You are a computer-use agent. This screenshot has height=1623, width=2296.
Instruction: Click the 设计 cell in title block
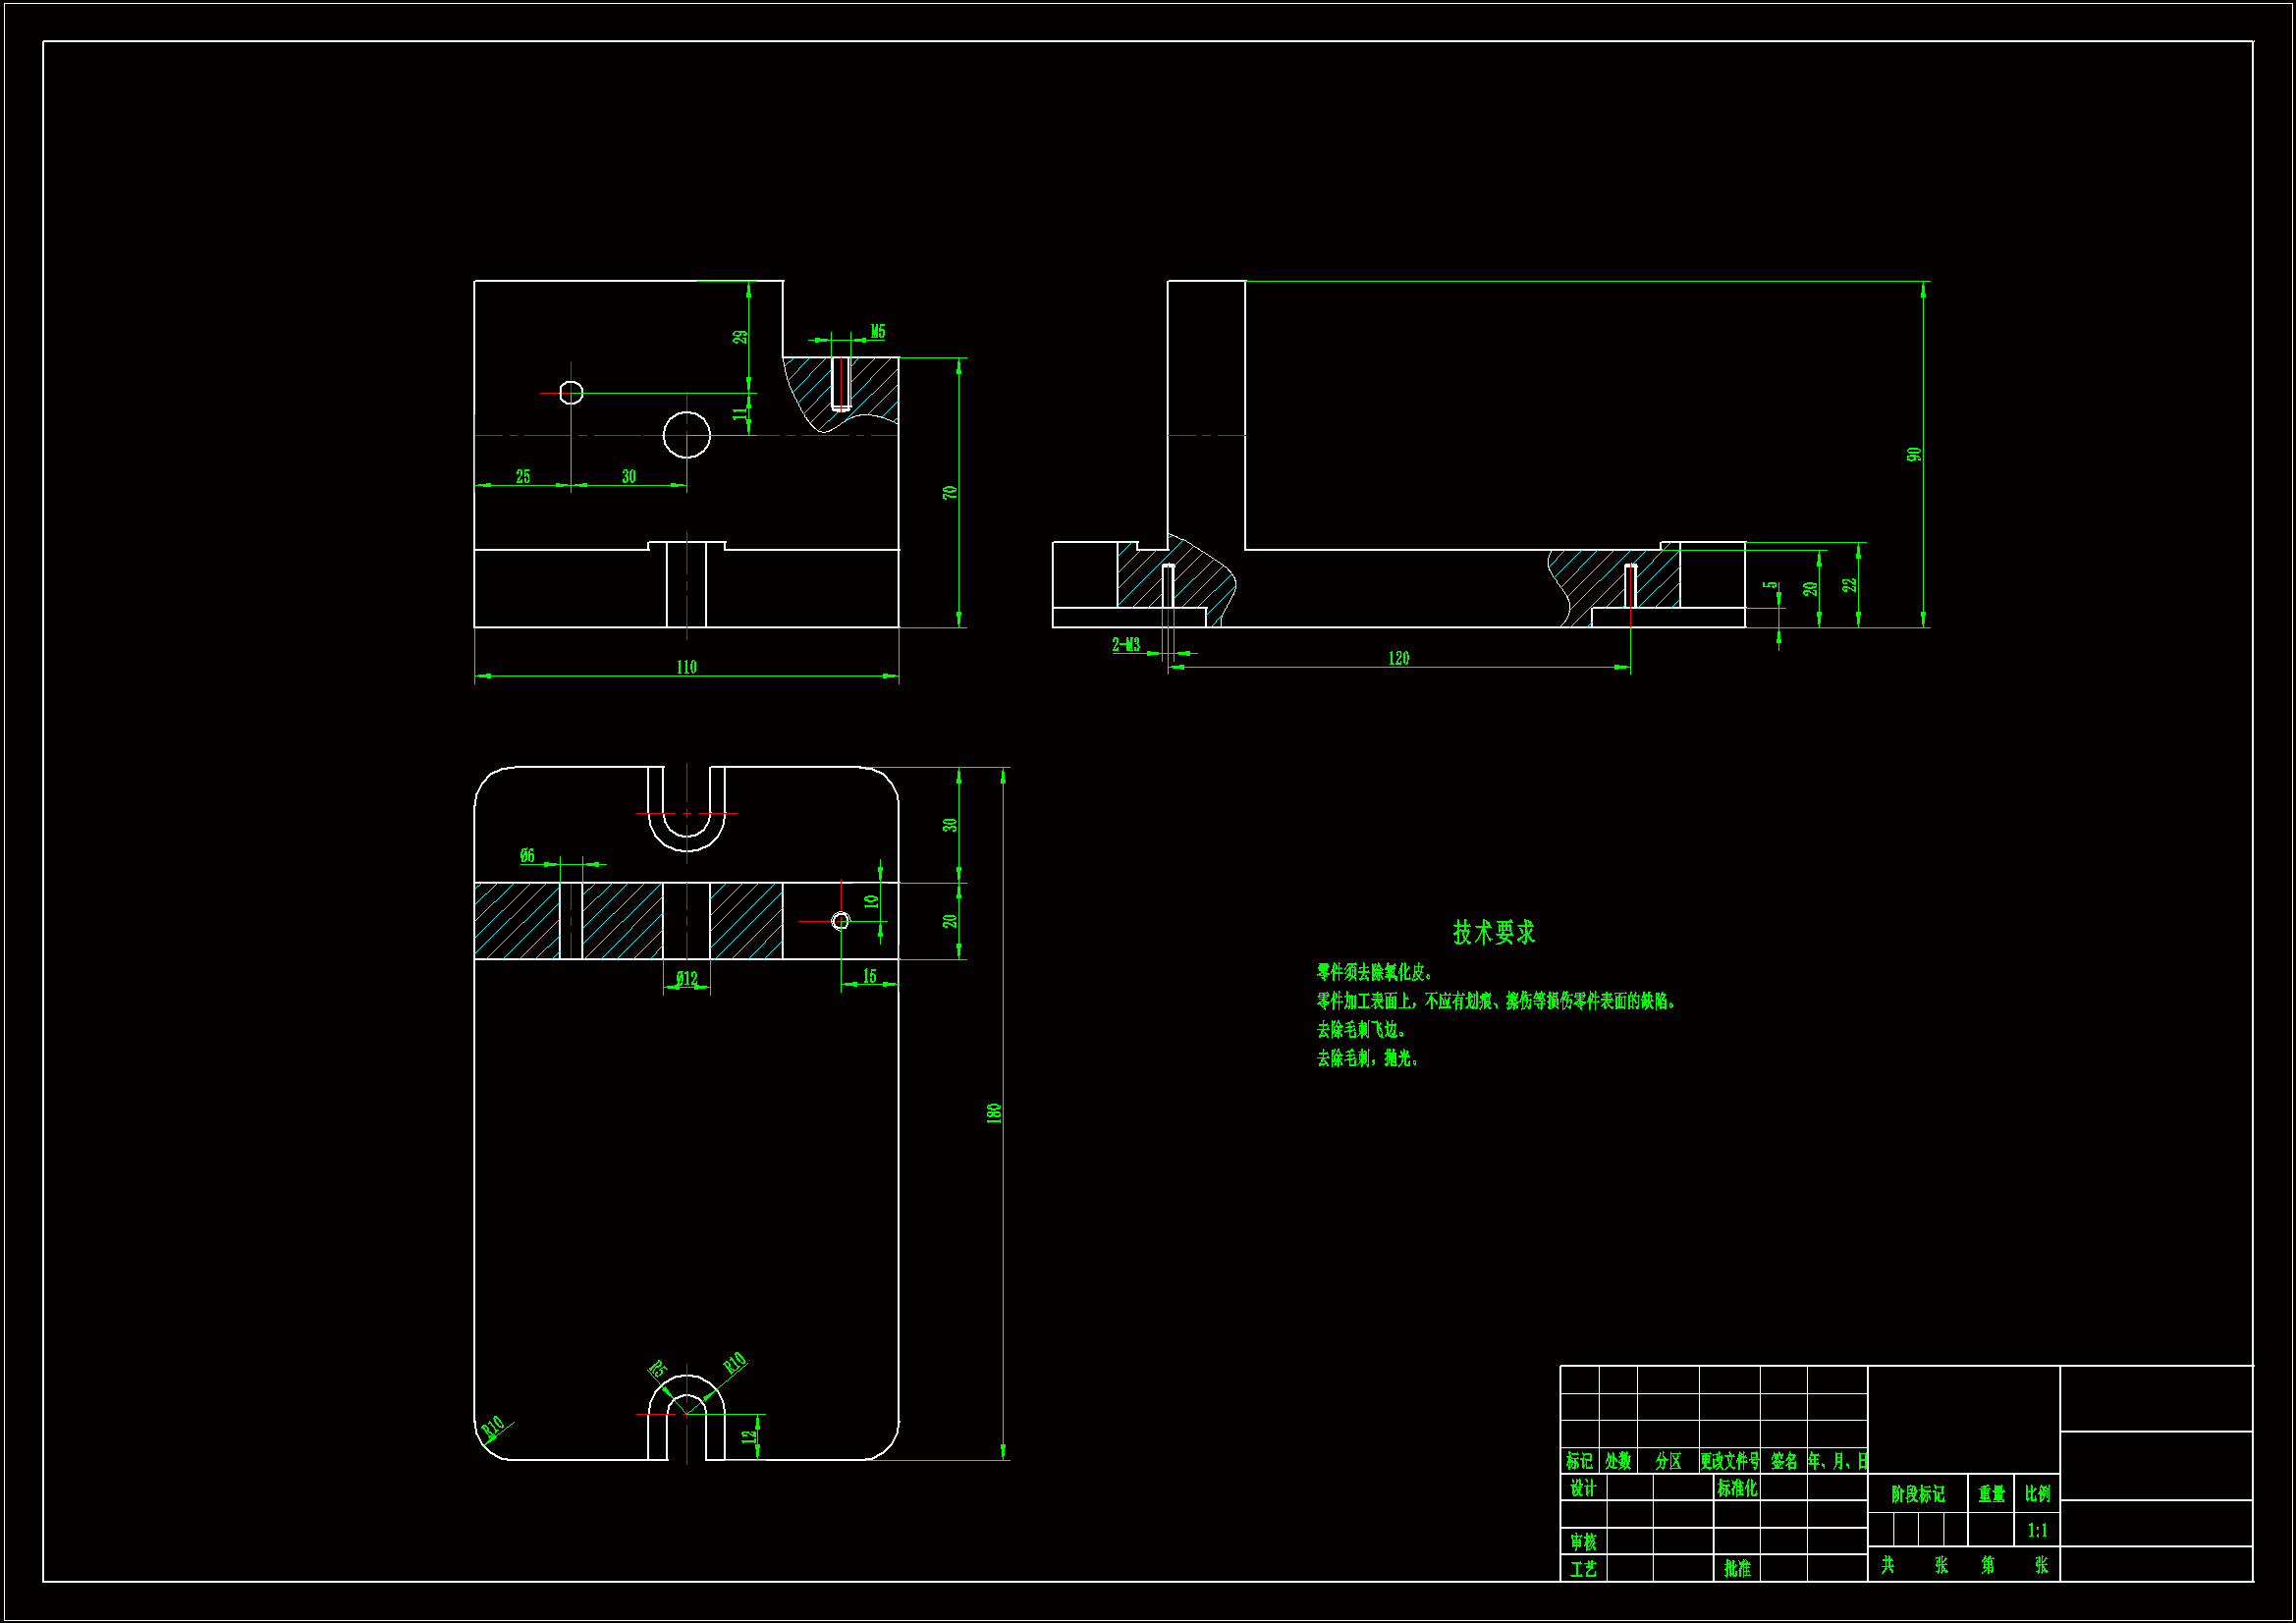(1583, 1488)
